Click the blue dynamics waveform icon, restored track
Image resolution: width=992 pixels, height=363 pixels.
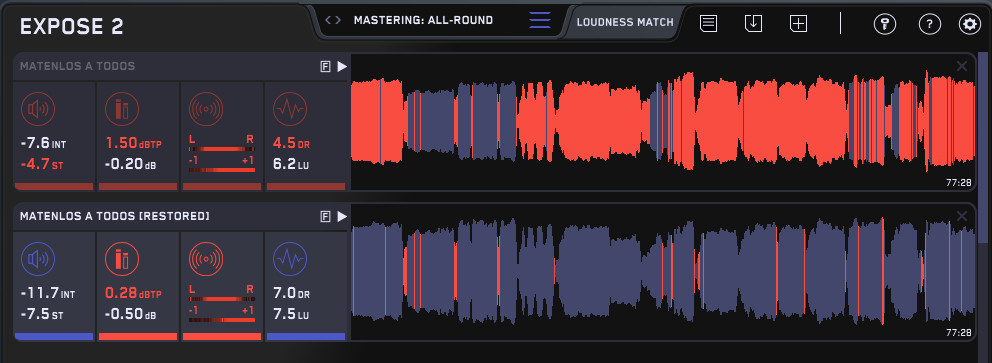click(x=290, y=259)
